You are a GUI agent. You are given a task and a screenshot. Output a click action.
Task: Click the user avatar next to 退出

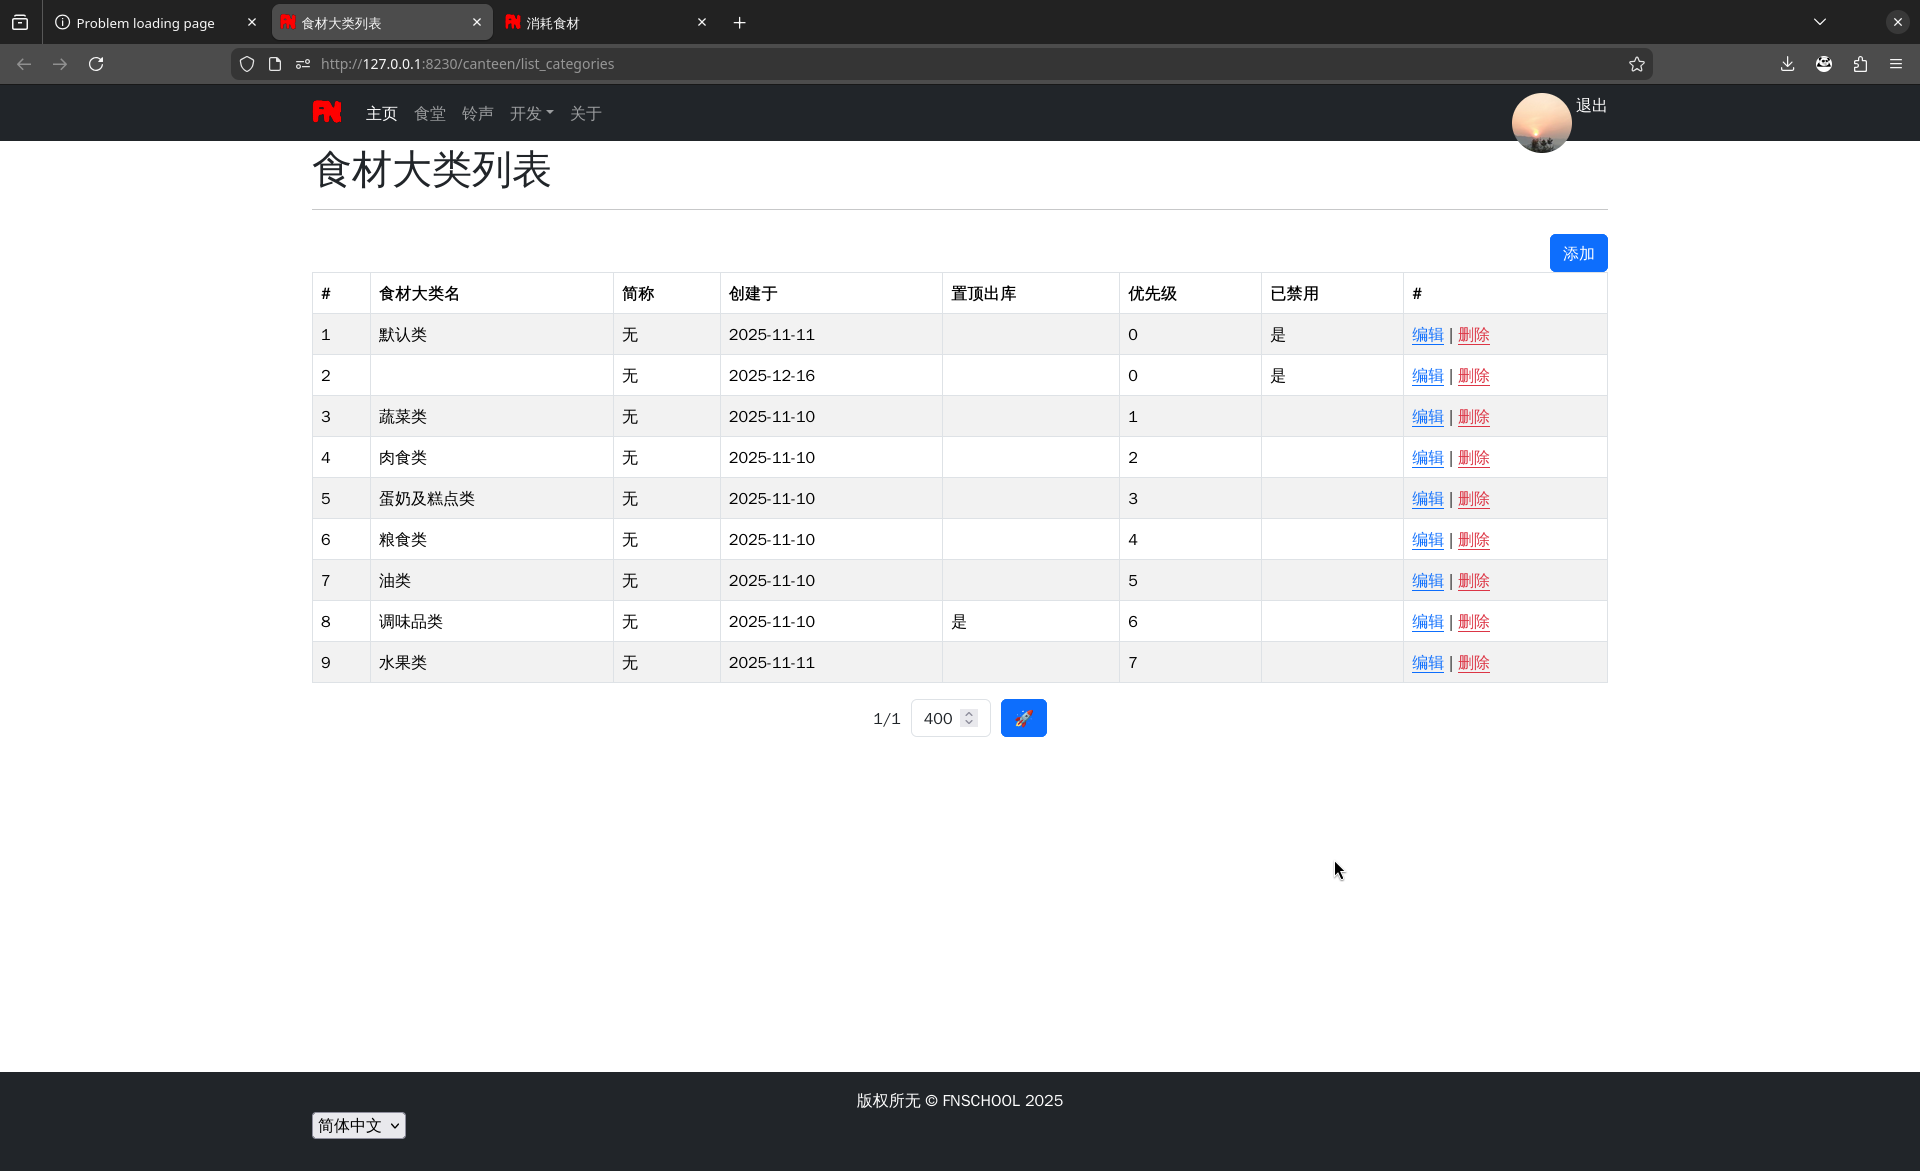1540,122
